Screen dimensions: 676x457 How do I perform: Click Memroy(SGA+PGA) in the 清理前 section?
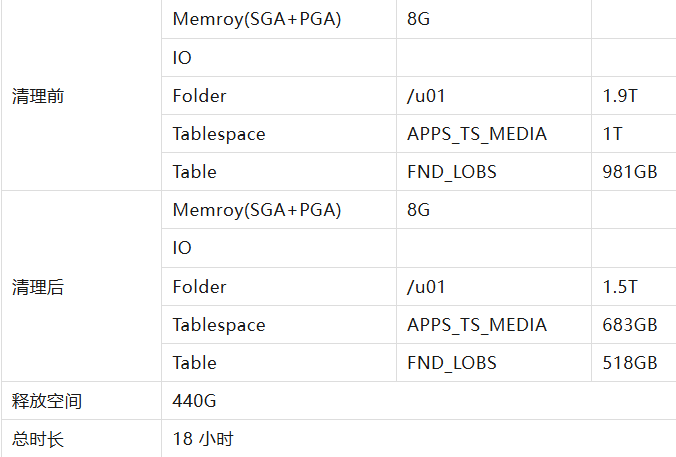(x=257, y=19)
